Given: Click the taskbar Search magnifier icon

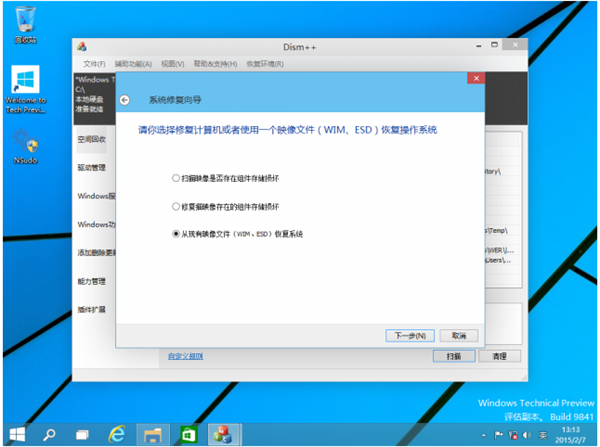Looking at the screenshot, I should (49, 435).
